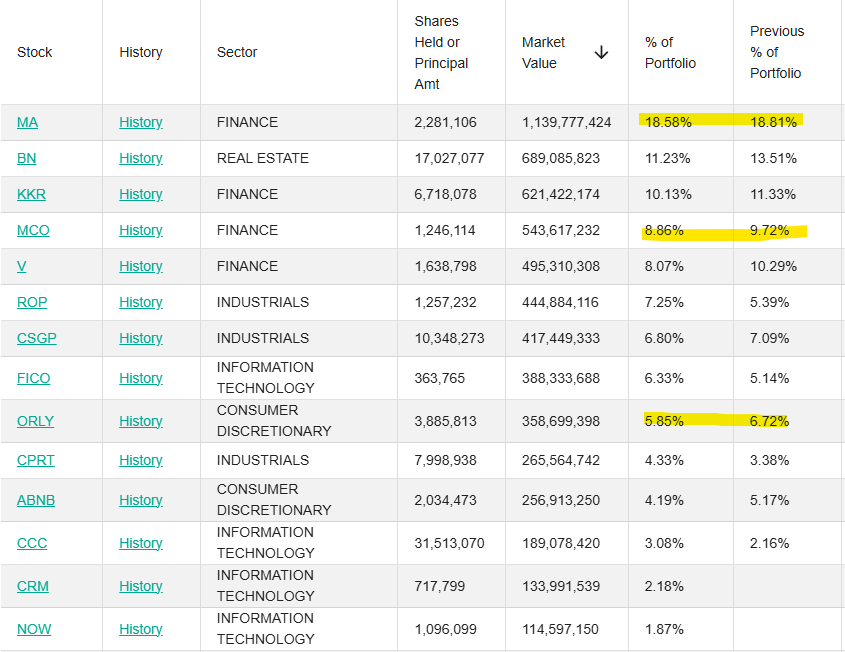View History for the MA row
845x652 pixels.
141,122
